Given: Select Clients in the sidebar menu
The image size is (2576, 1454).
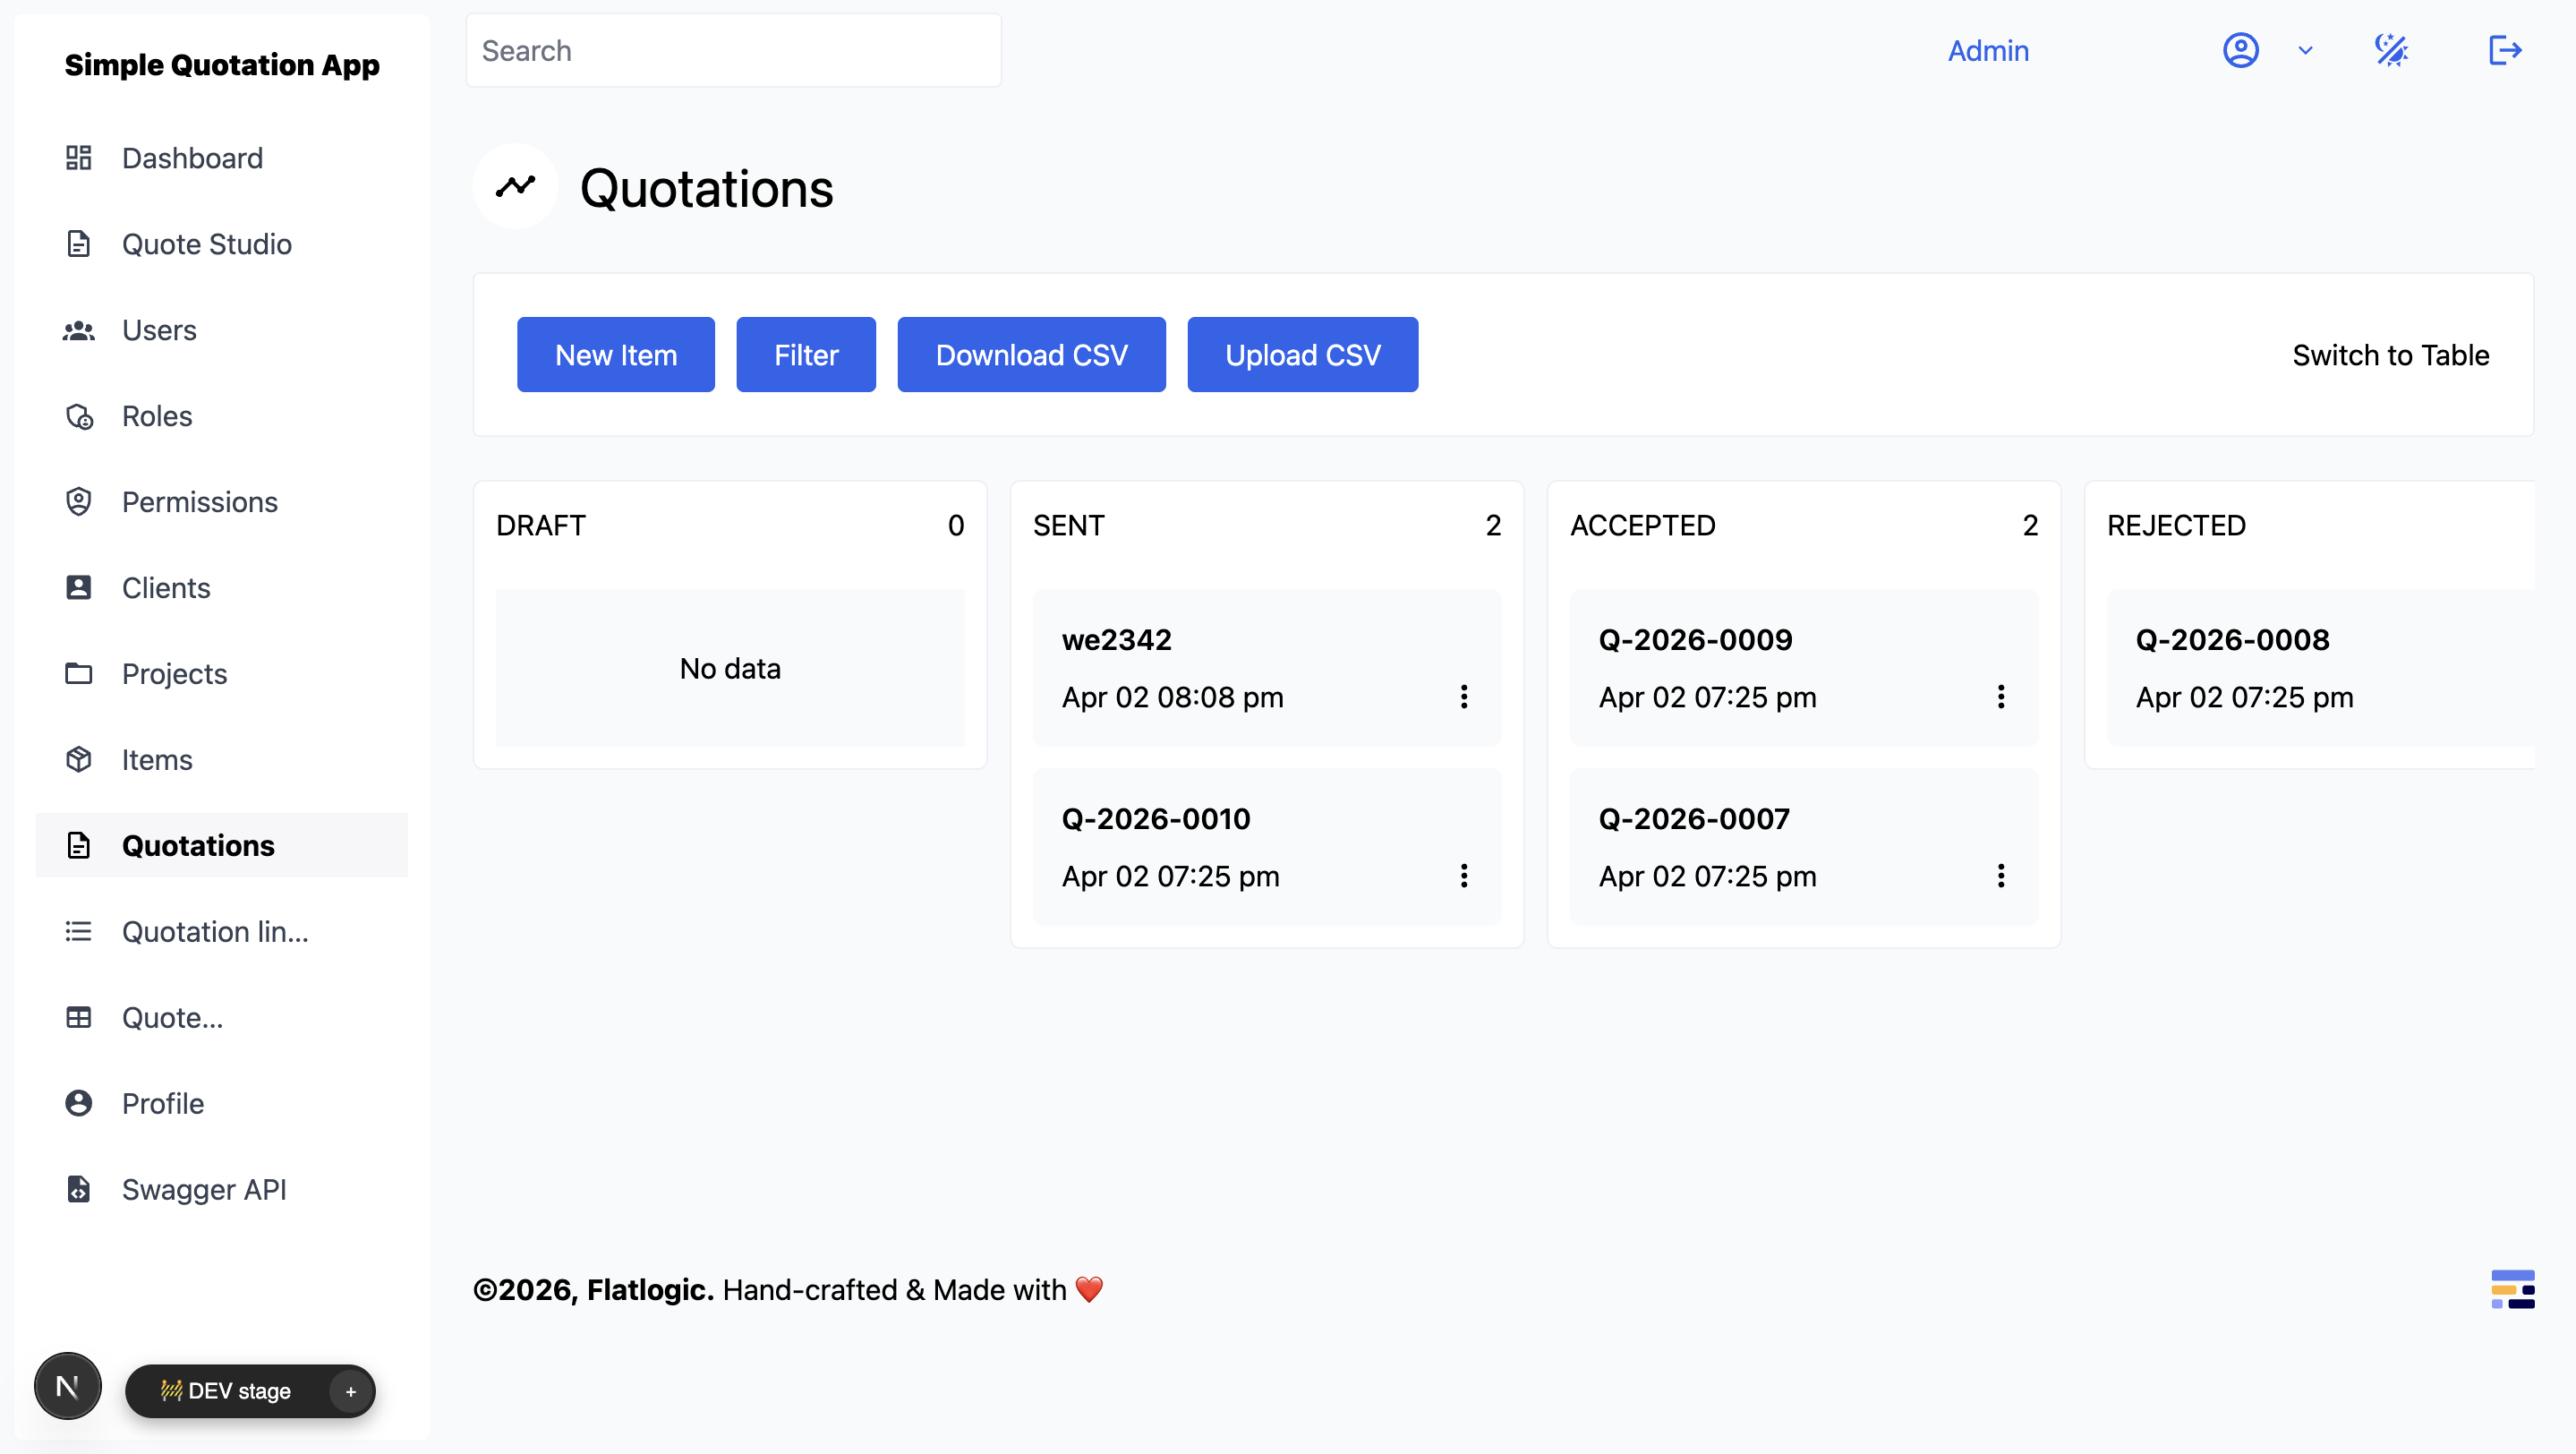Looking at the screenshot, I should click(x=165, y=588).
